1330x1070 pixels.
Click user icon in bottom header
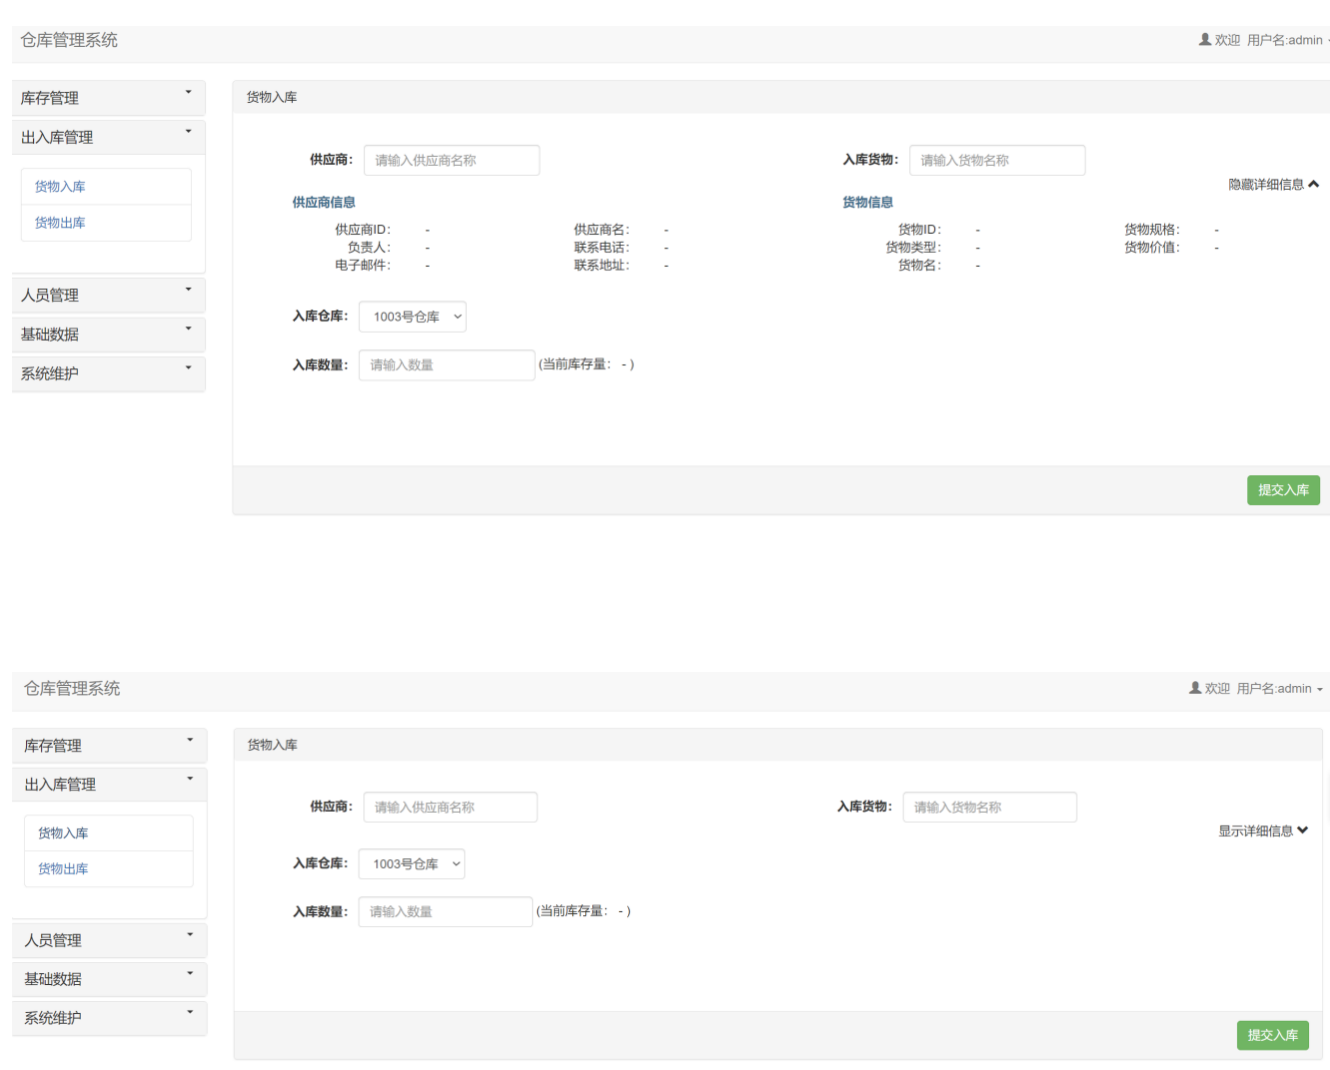[1195, 688]
